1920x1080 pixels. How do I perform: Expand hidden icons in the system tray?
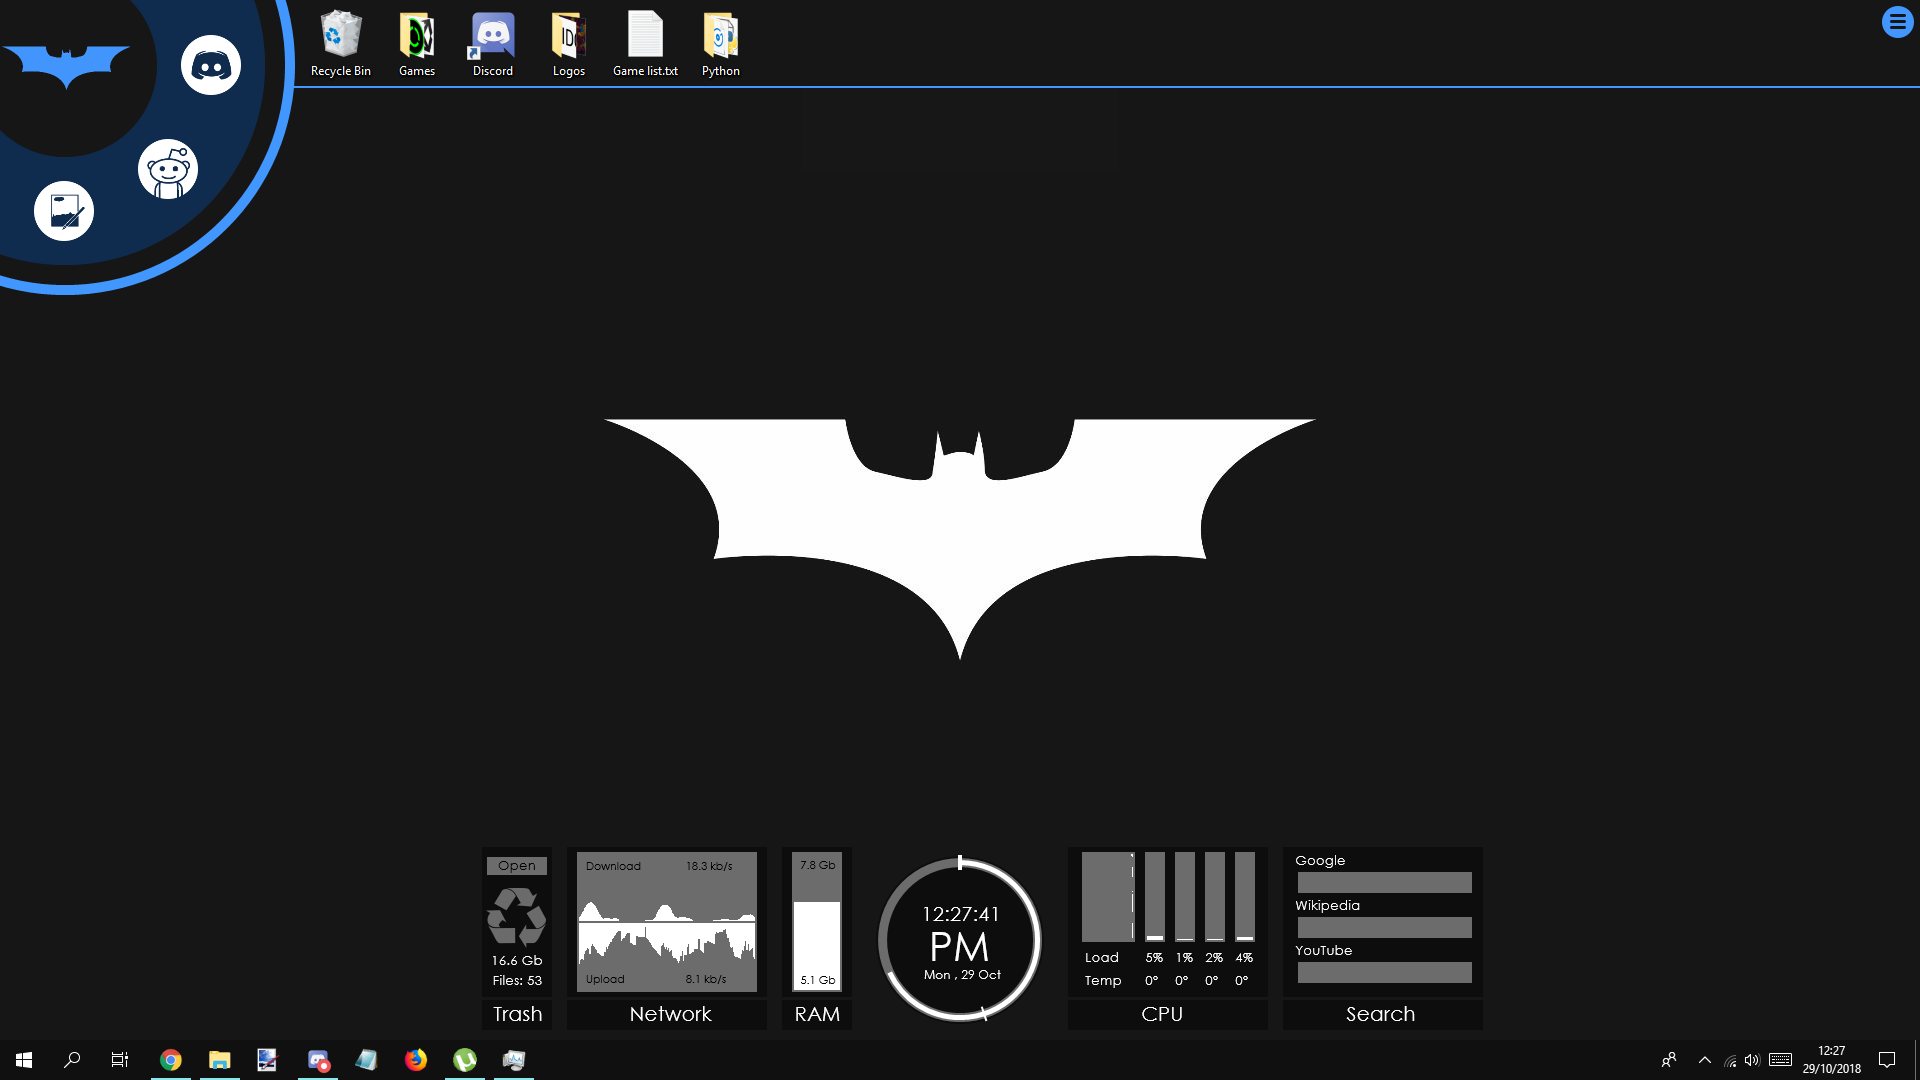click(x=1705, y=1061)
